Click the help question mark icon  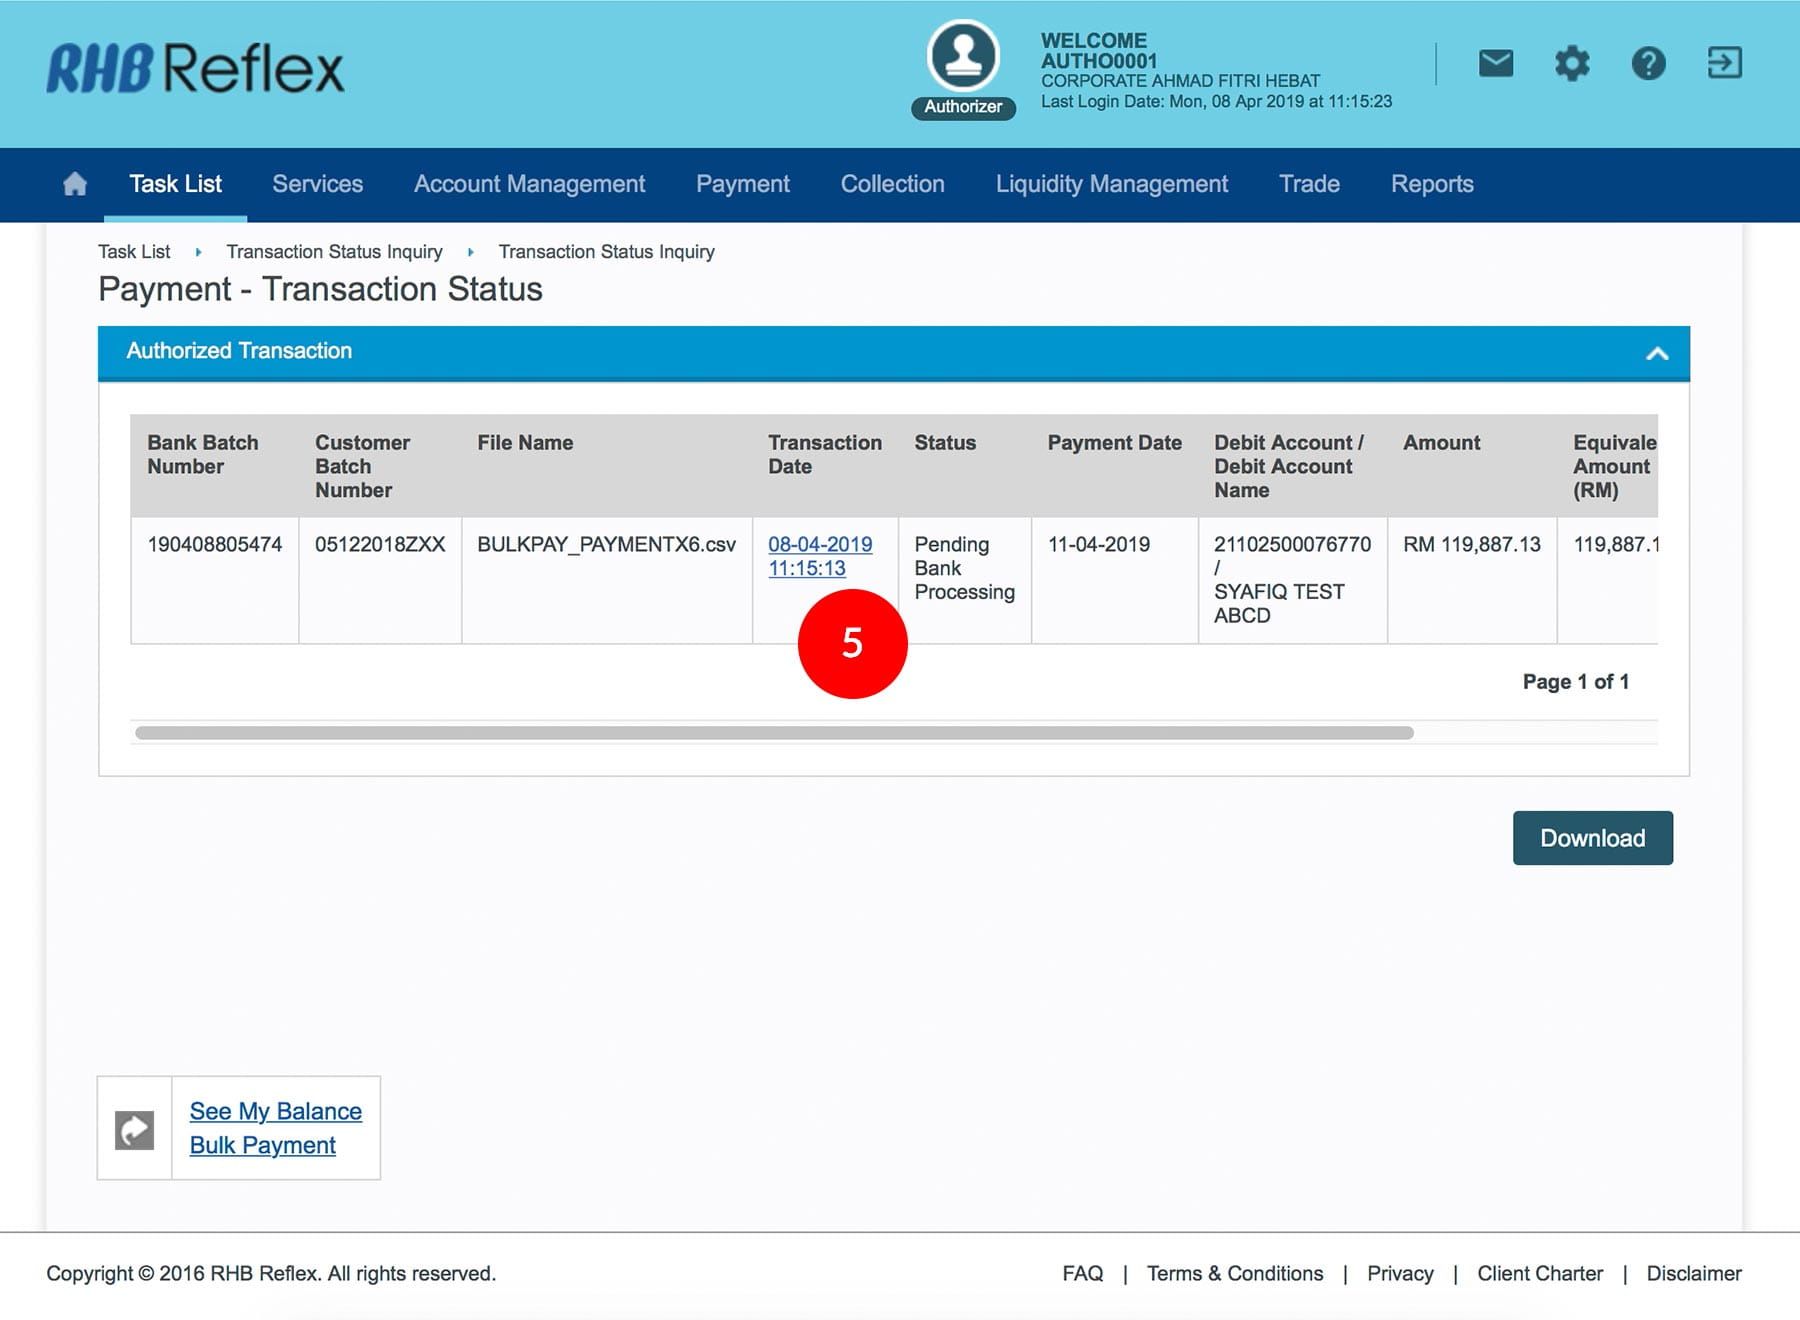click(x=1648, y=64)
